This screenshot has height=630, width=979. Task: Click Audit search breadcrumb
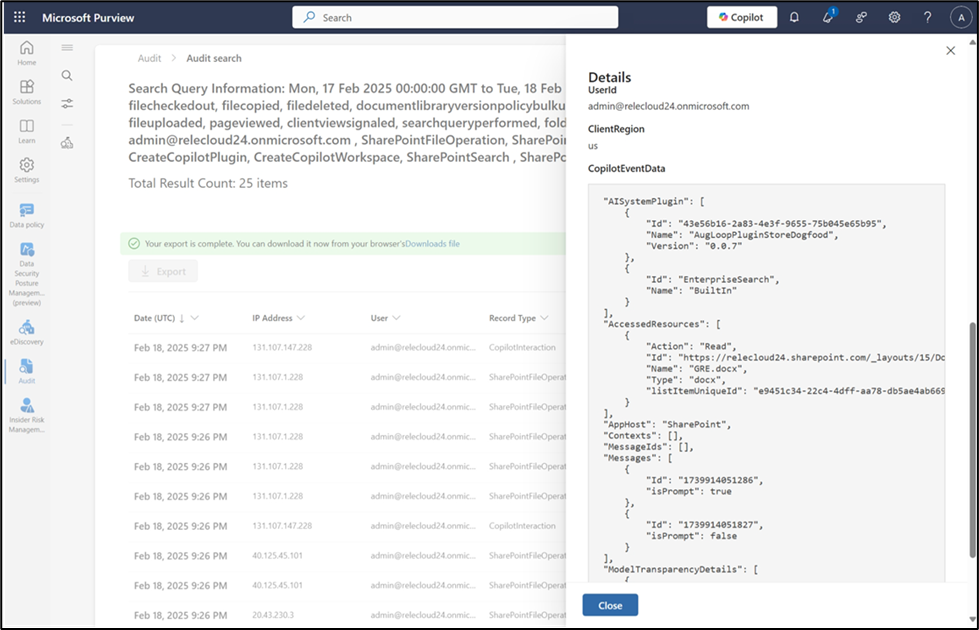(214, 58)
